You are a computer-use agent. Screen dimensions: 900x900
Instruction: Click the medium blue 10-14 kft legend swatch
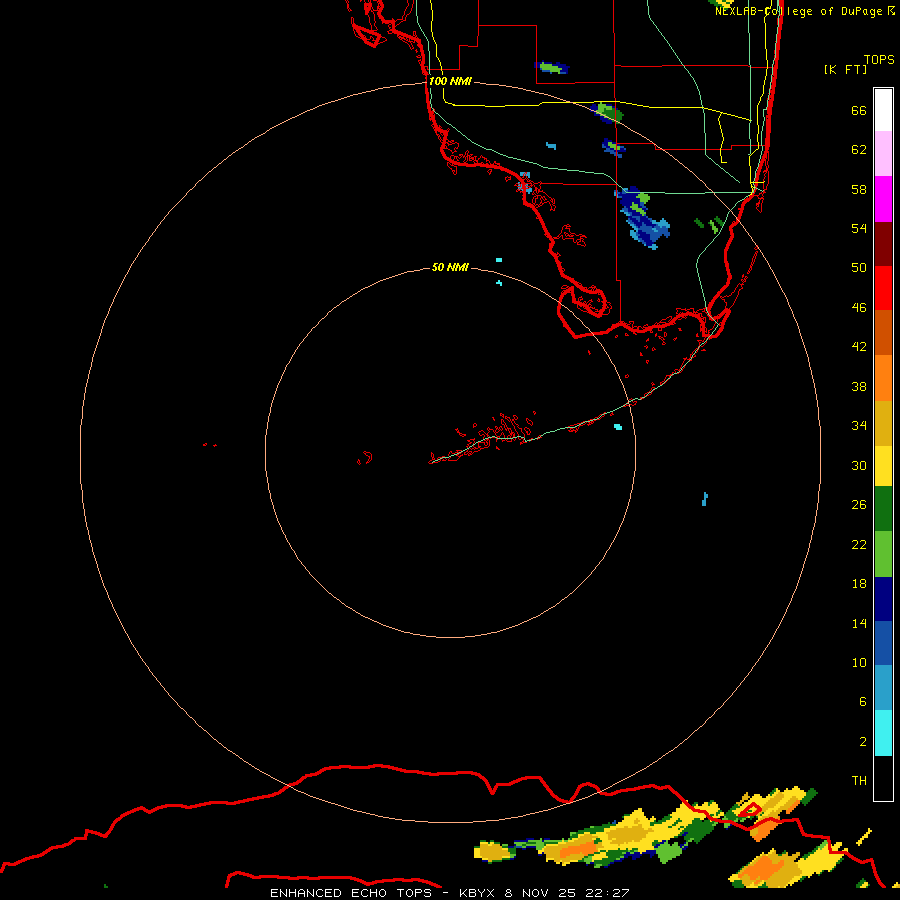[883, 643]
